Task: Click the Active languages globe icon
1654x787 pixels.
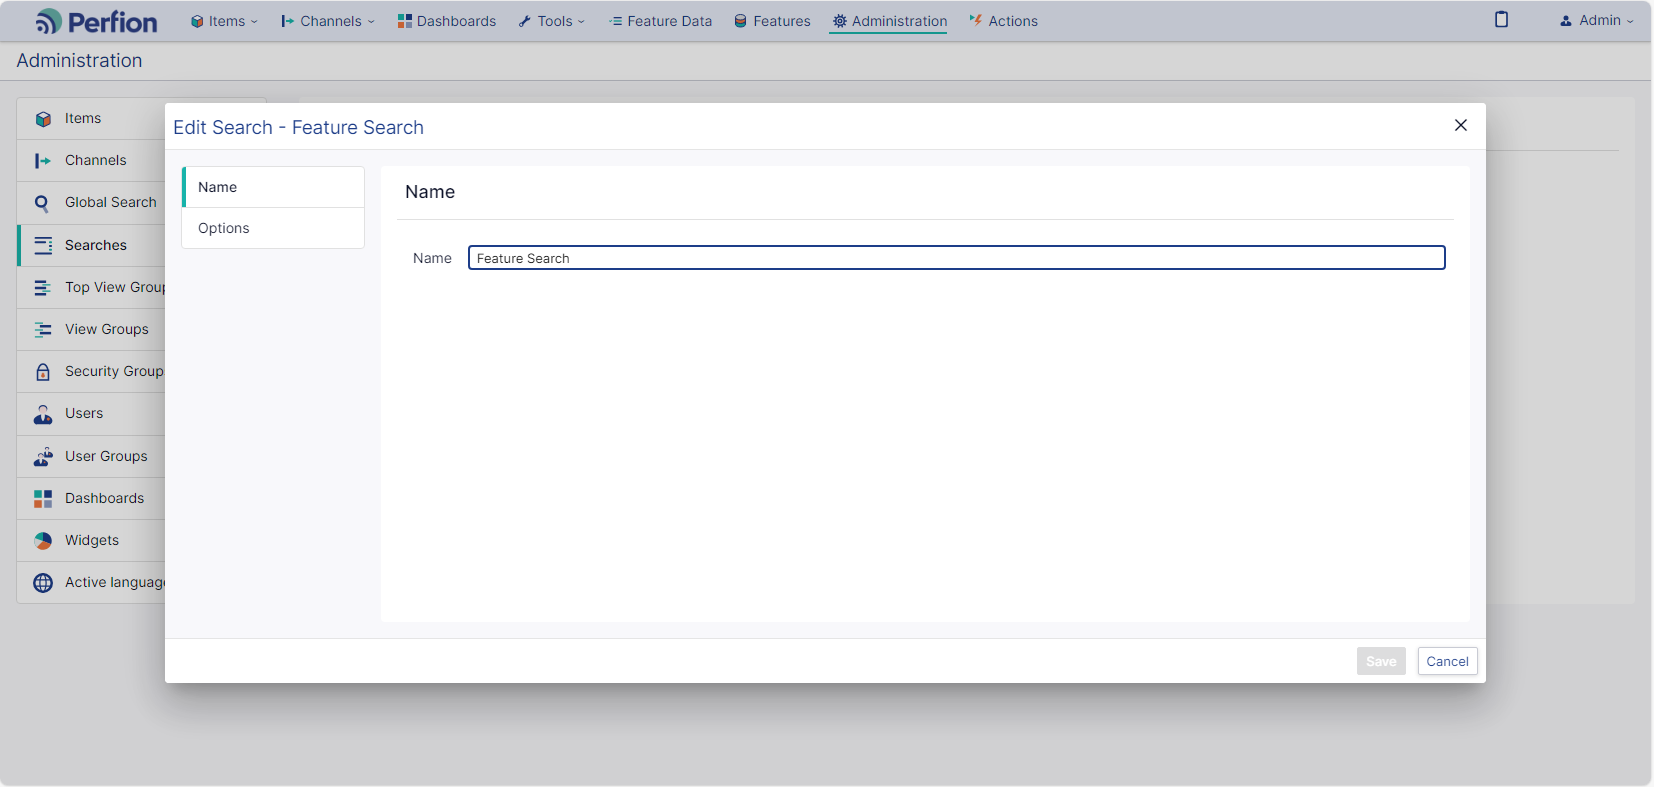Action: click(x=43, y=583)
